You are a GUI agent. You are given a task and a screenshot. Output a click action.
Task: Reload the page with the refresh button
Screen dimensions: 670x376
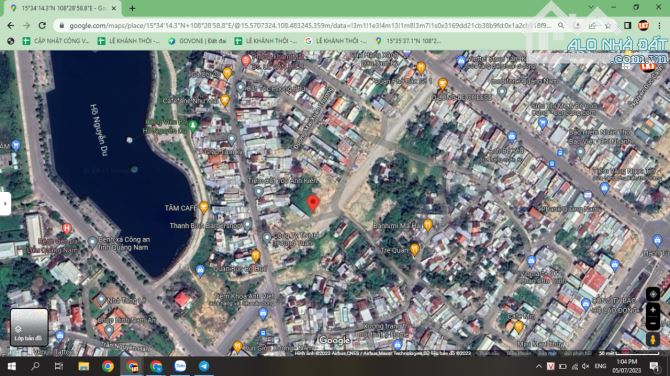[x=42, y=26]
